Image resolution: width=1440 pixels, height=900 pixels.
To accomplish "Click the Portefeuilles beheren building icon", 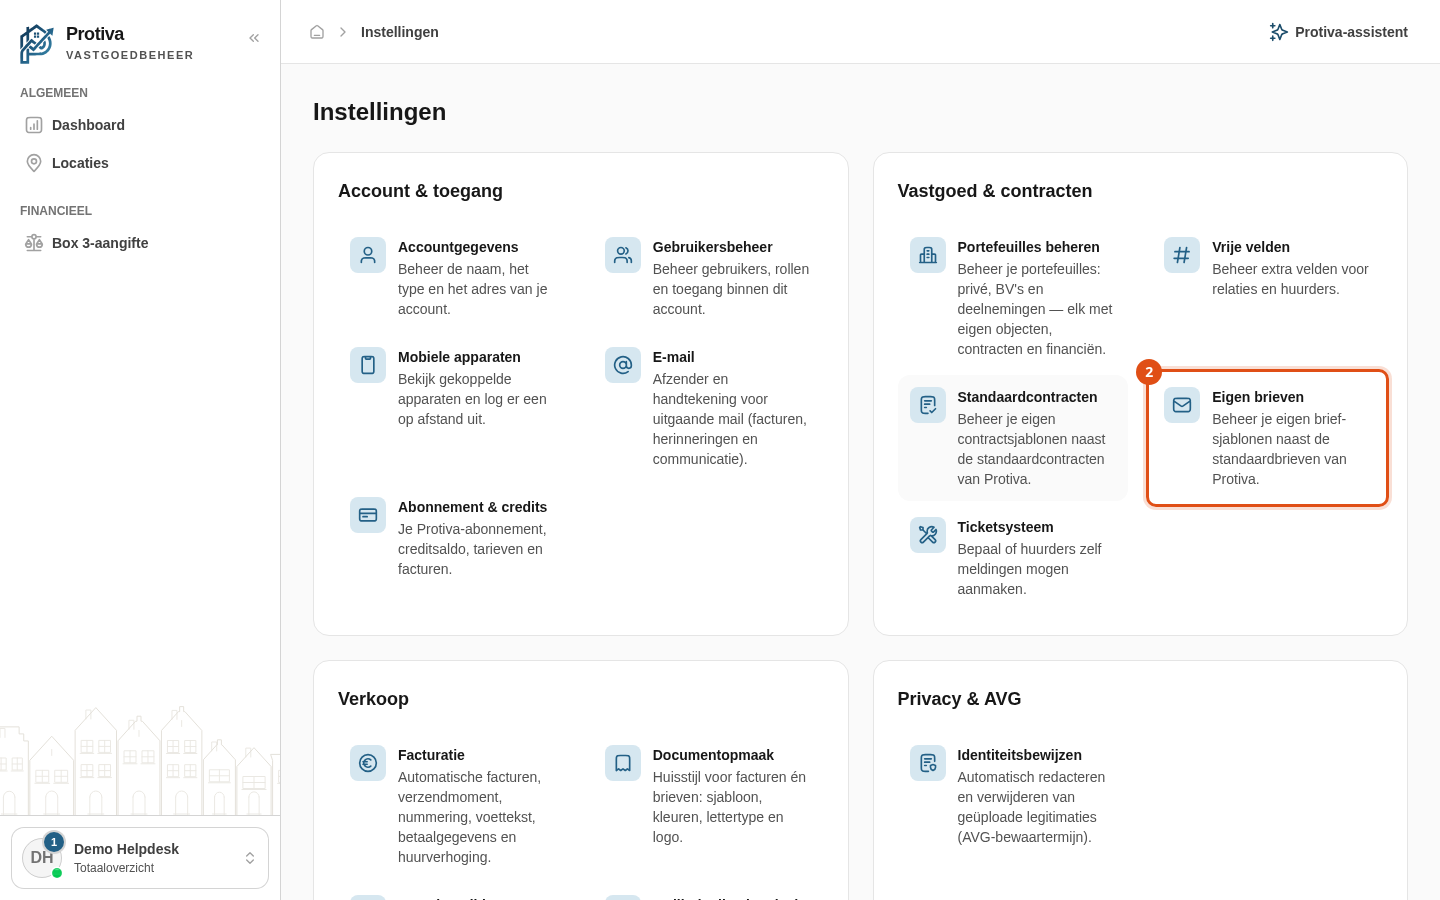I will pyautogui.click(x=928, y=255).
